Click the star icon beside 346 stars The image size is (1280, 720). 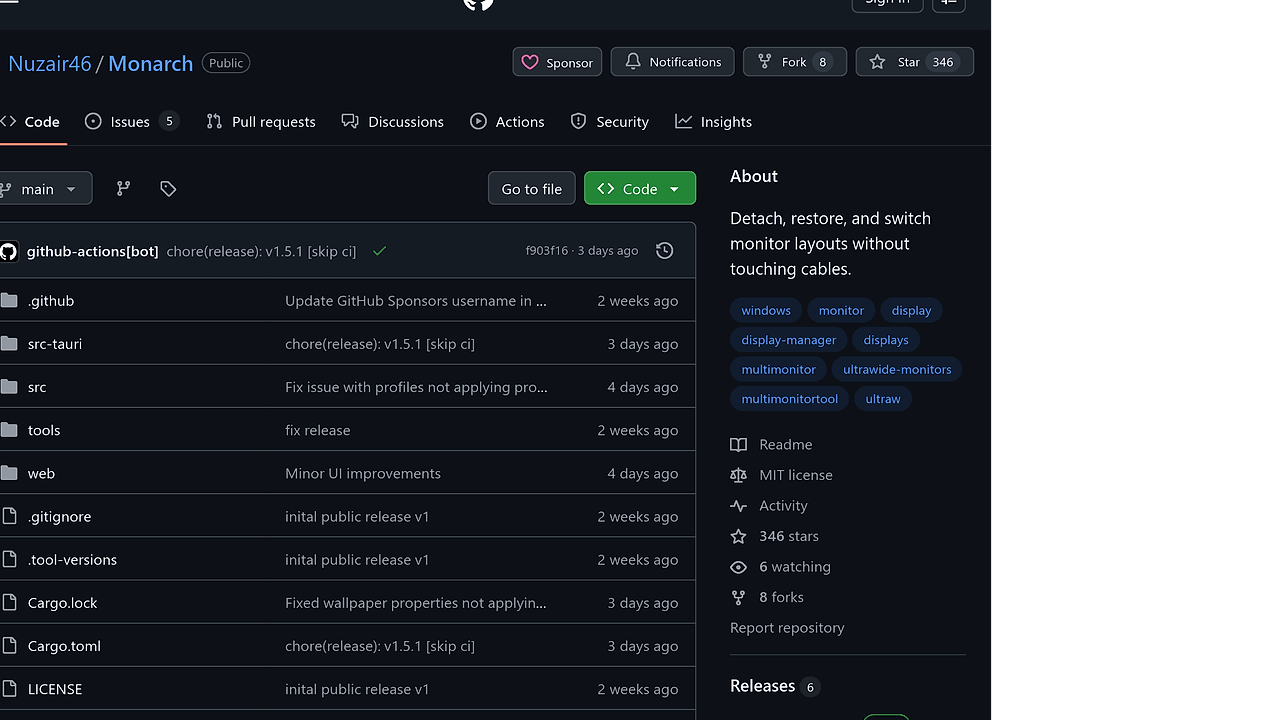738,536
